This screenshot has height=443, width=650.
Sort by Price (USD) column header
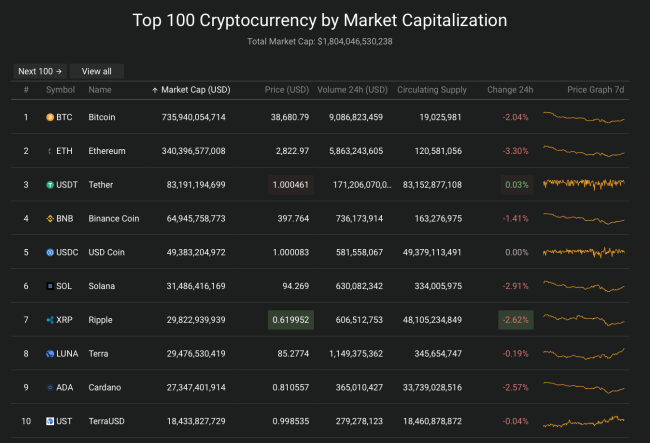287,90
